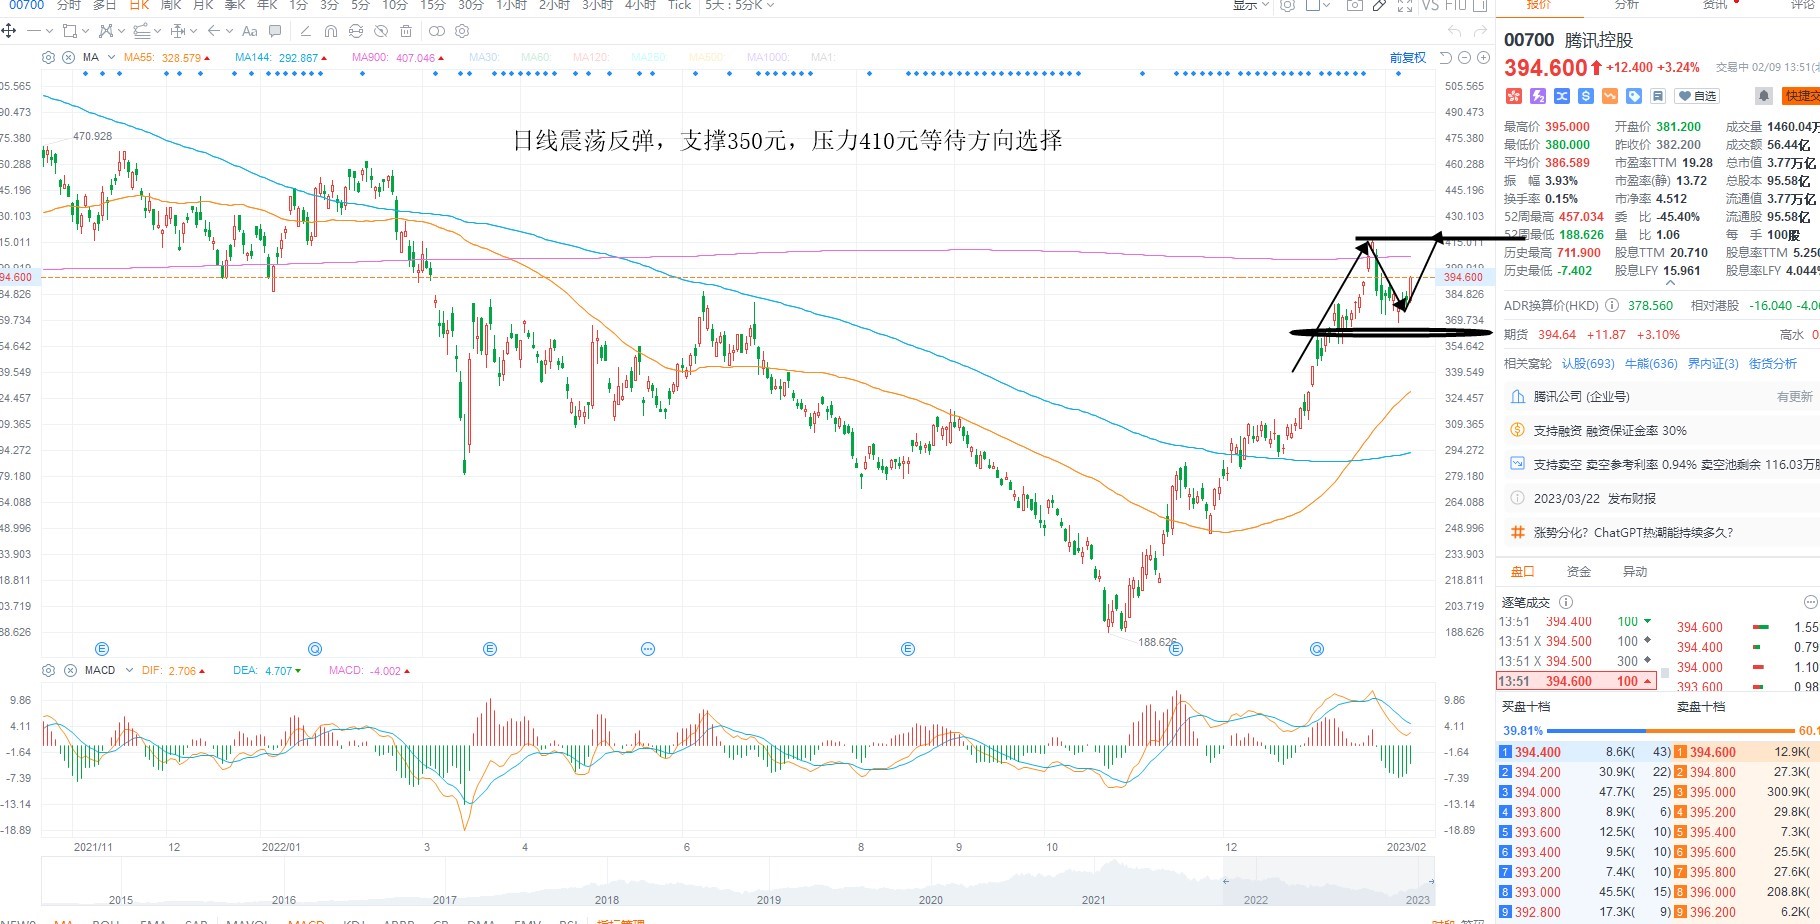The image size is (1820, 924).
Task: Add stock to 自选 watchlist
Action: coord(1697,96)
